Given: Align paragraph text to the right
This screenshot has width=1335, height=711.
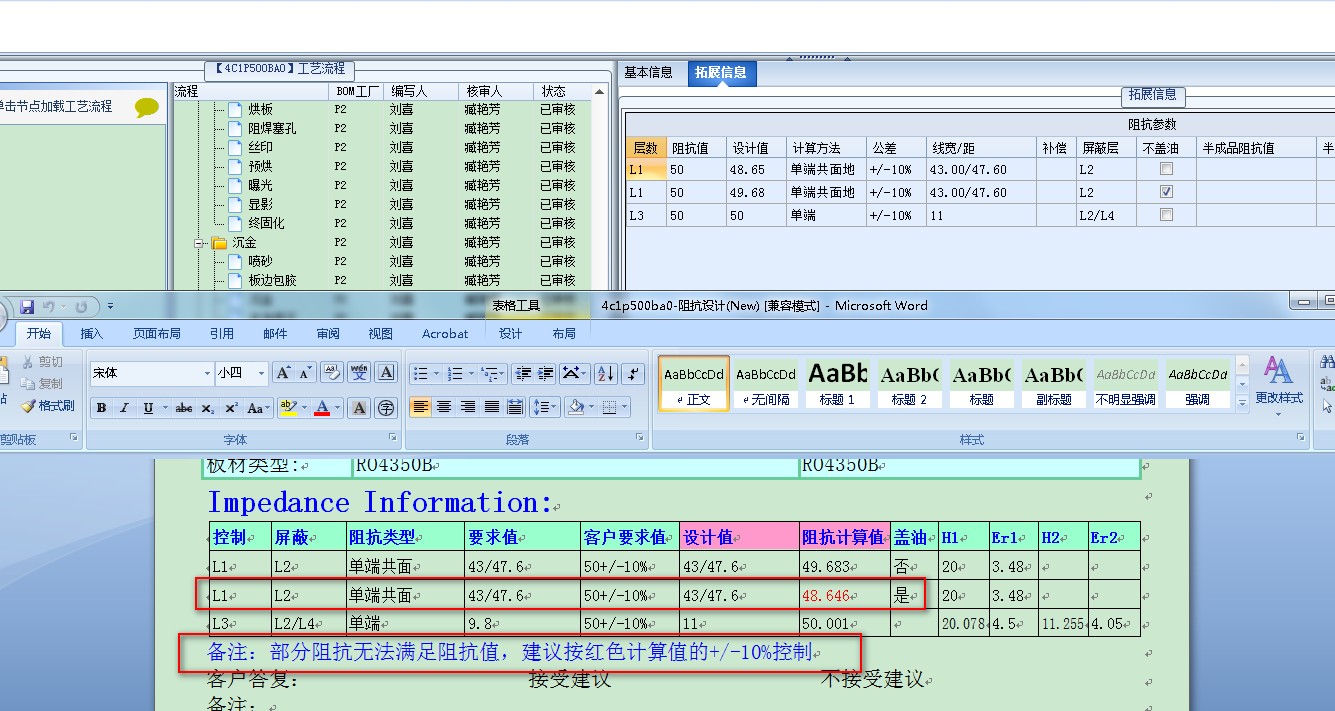Looking at the screenshot, I should (x=468, y=407).
